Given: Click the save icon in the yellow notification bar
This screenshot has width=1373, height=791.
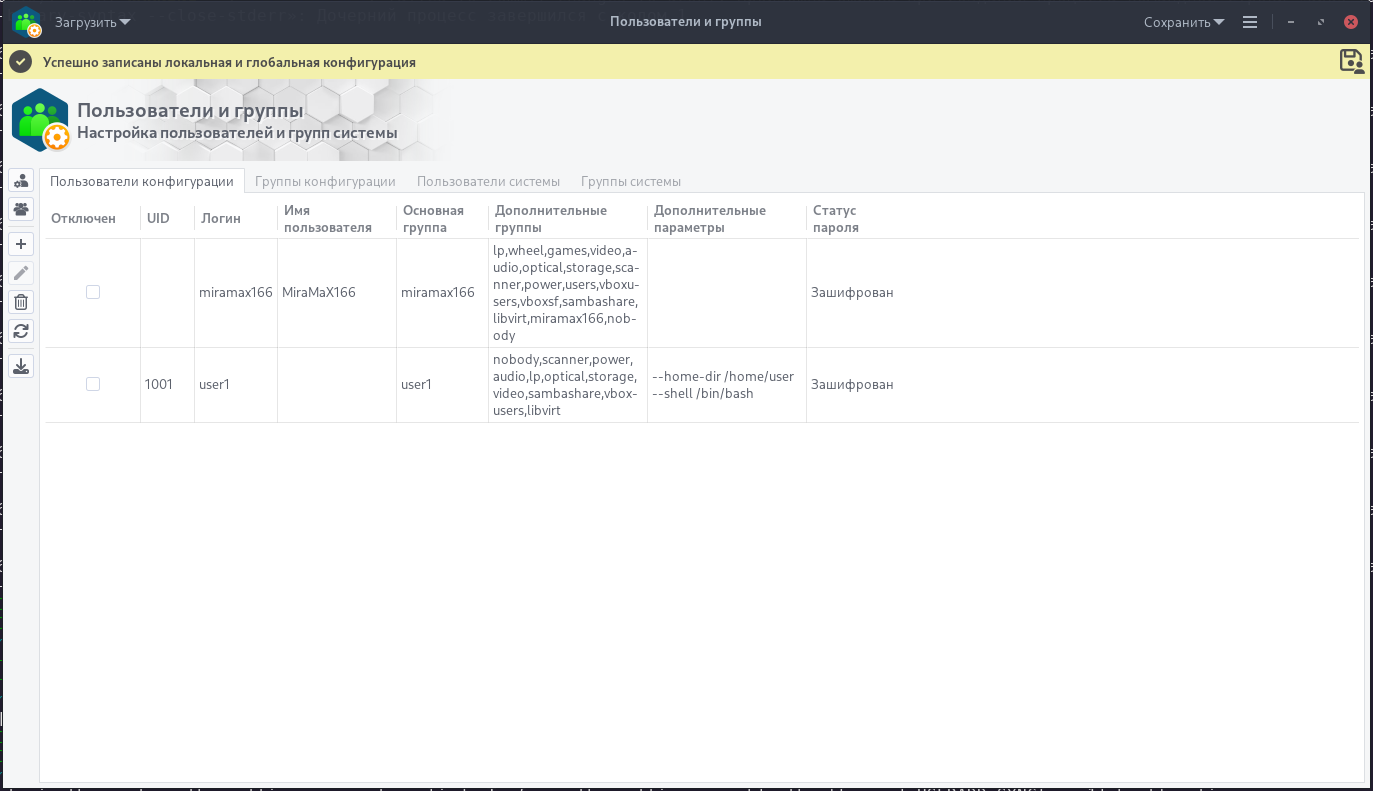Looking at the screenshot, I should tap(1351, 61).
